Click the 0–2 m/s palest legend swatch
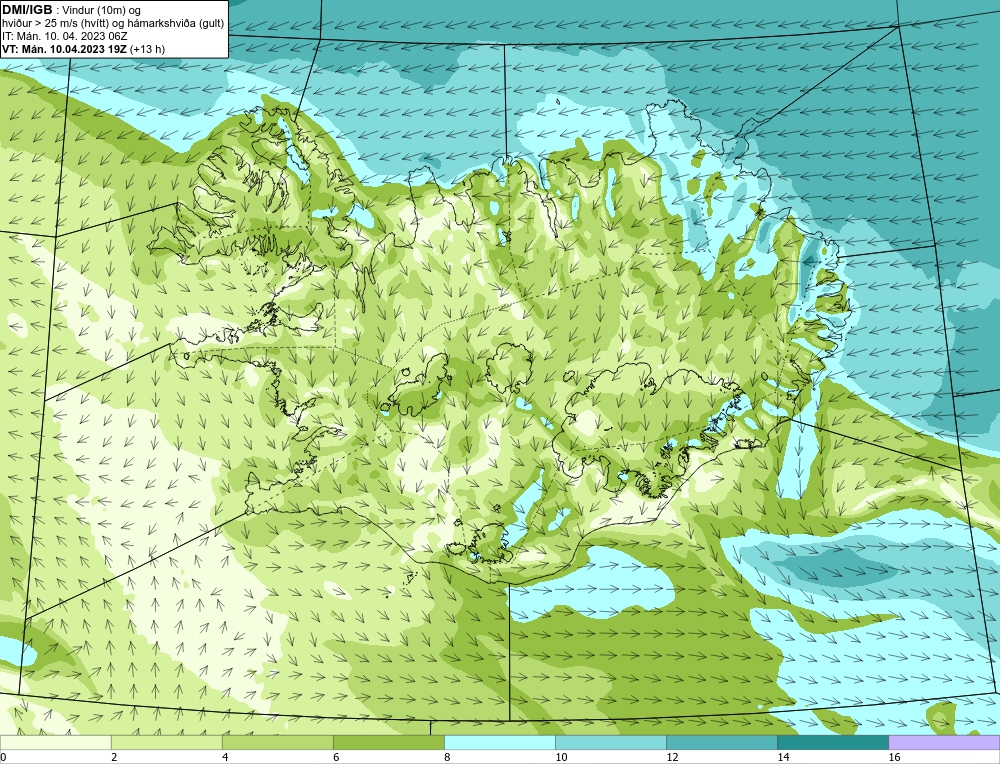 [55, 742]
